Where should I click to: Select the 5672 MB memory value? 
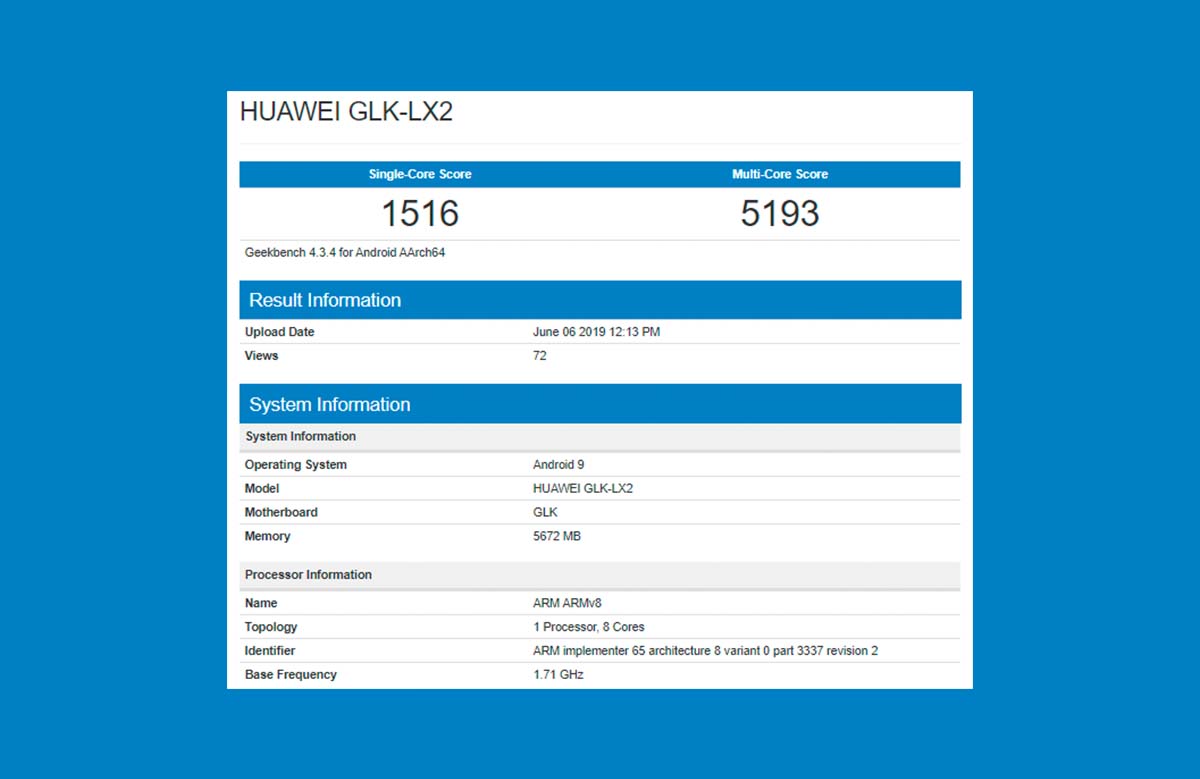pos(557,537)
